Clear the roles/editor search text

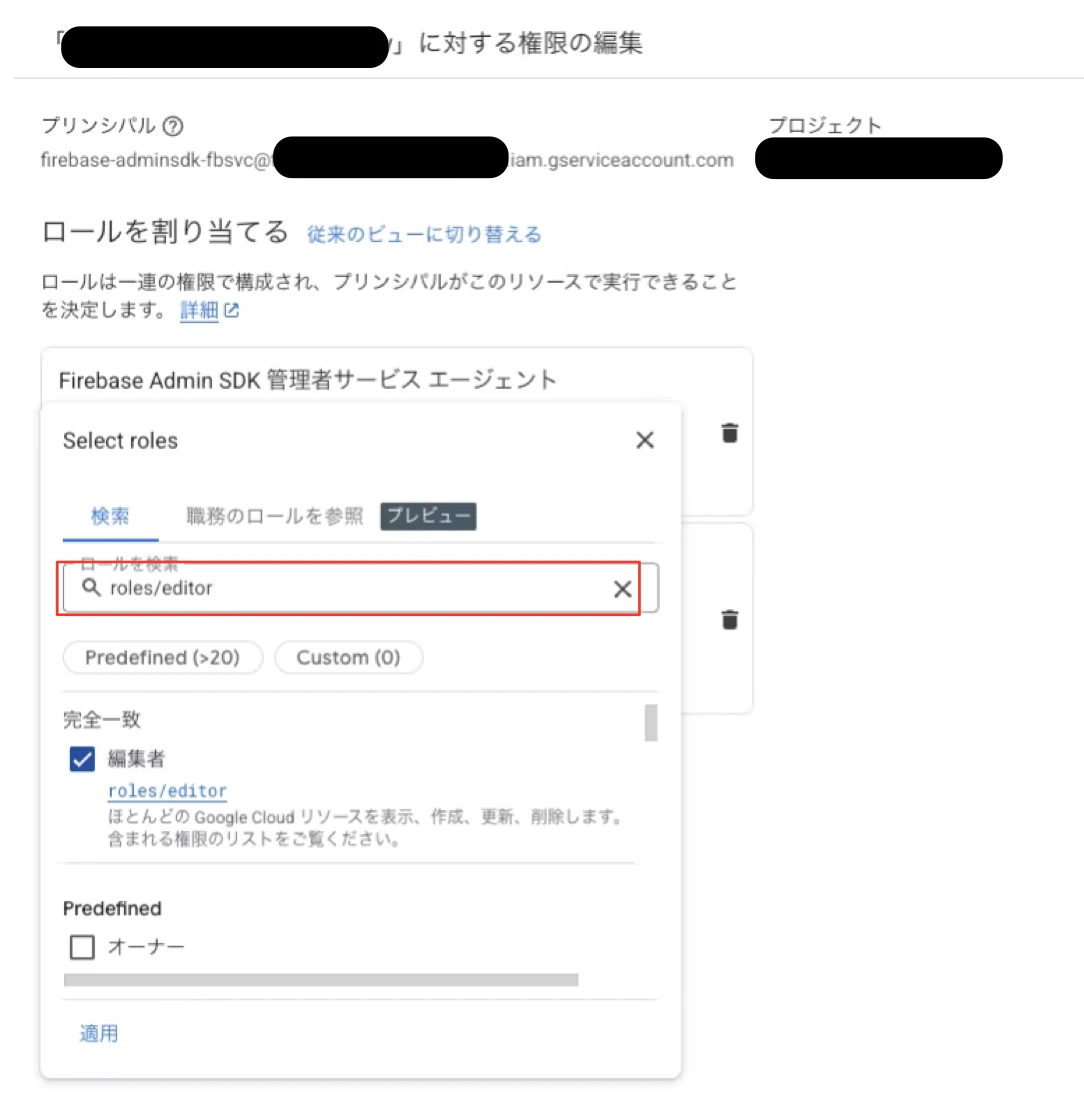[622, 589]
